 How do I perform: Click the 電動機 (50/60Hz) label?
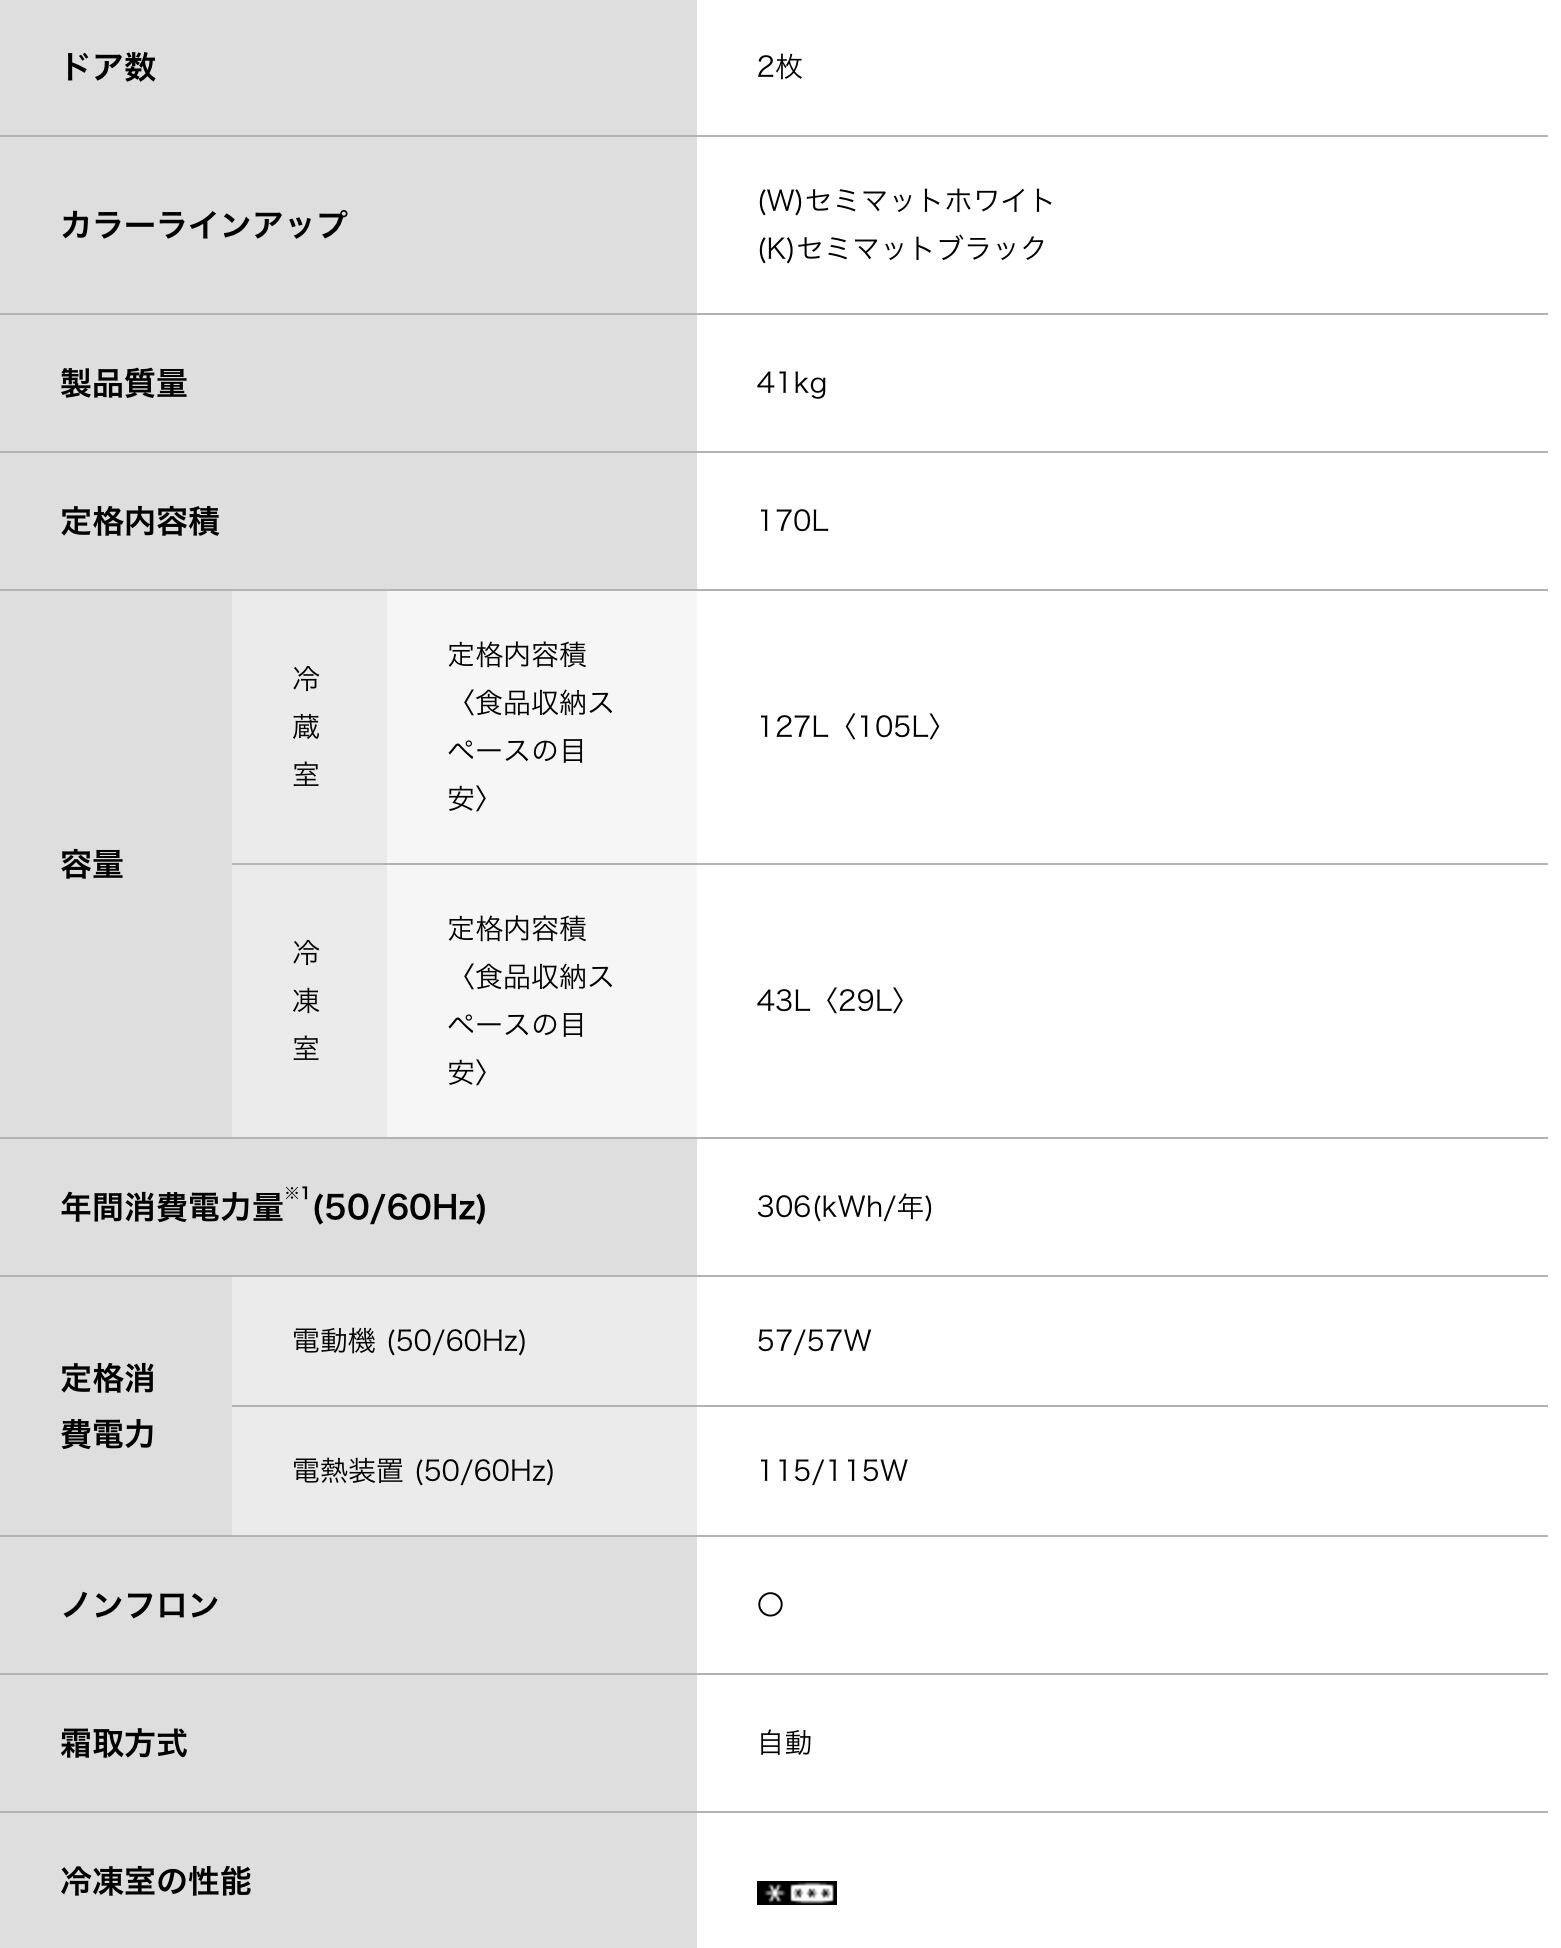tap(409, 1341)
